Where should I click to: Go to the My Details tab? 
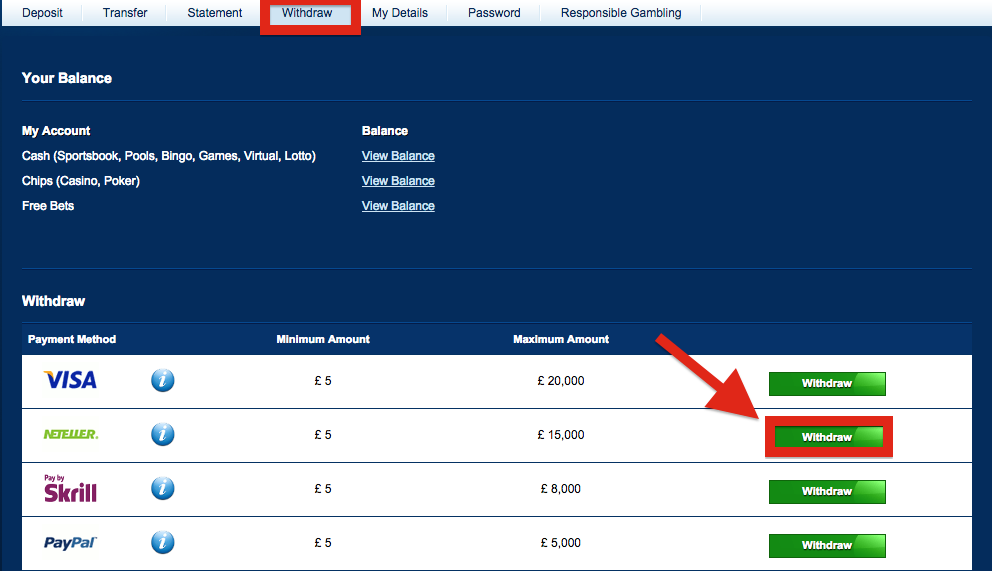click(x=400, y=13)
